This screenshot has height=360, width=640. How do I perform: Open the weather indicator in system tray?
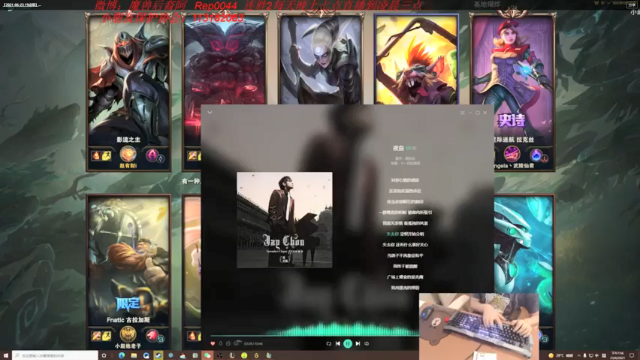tap(562, 356)
